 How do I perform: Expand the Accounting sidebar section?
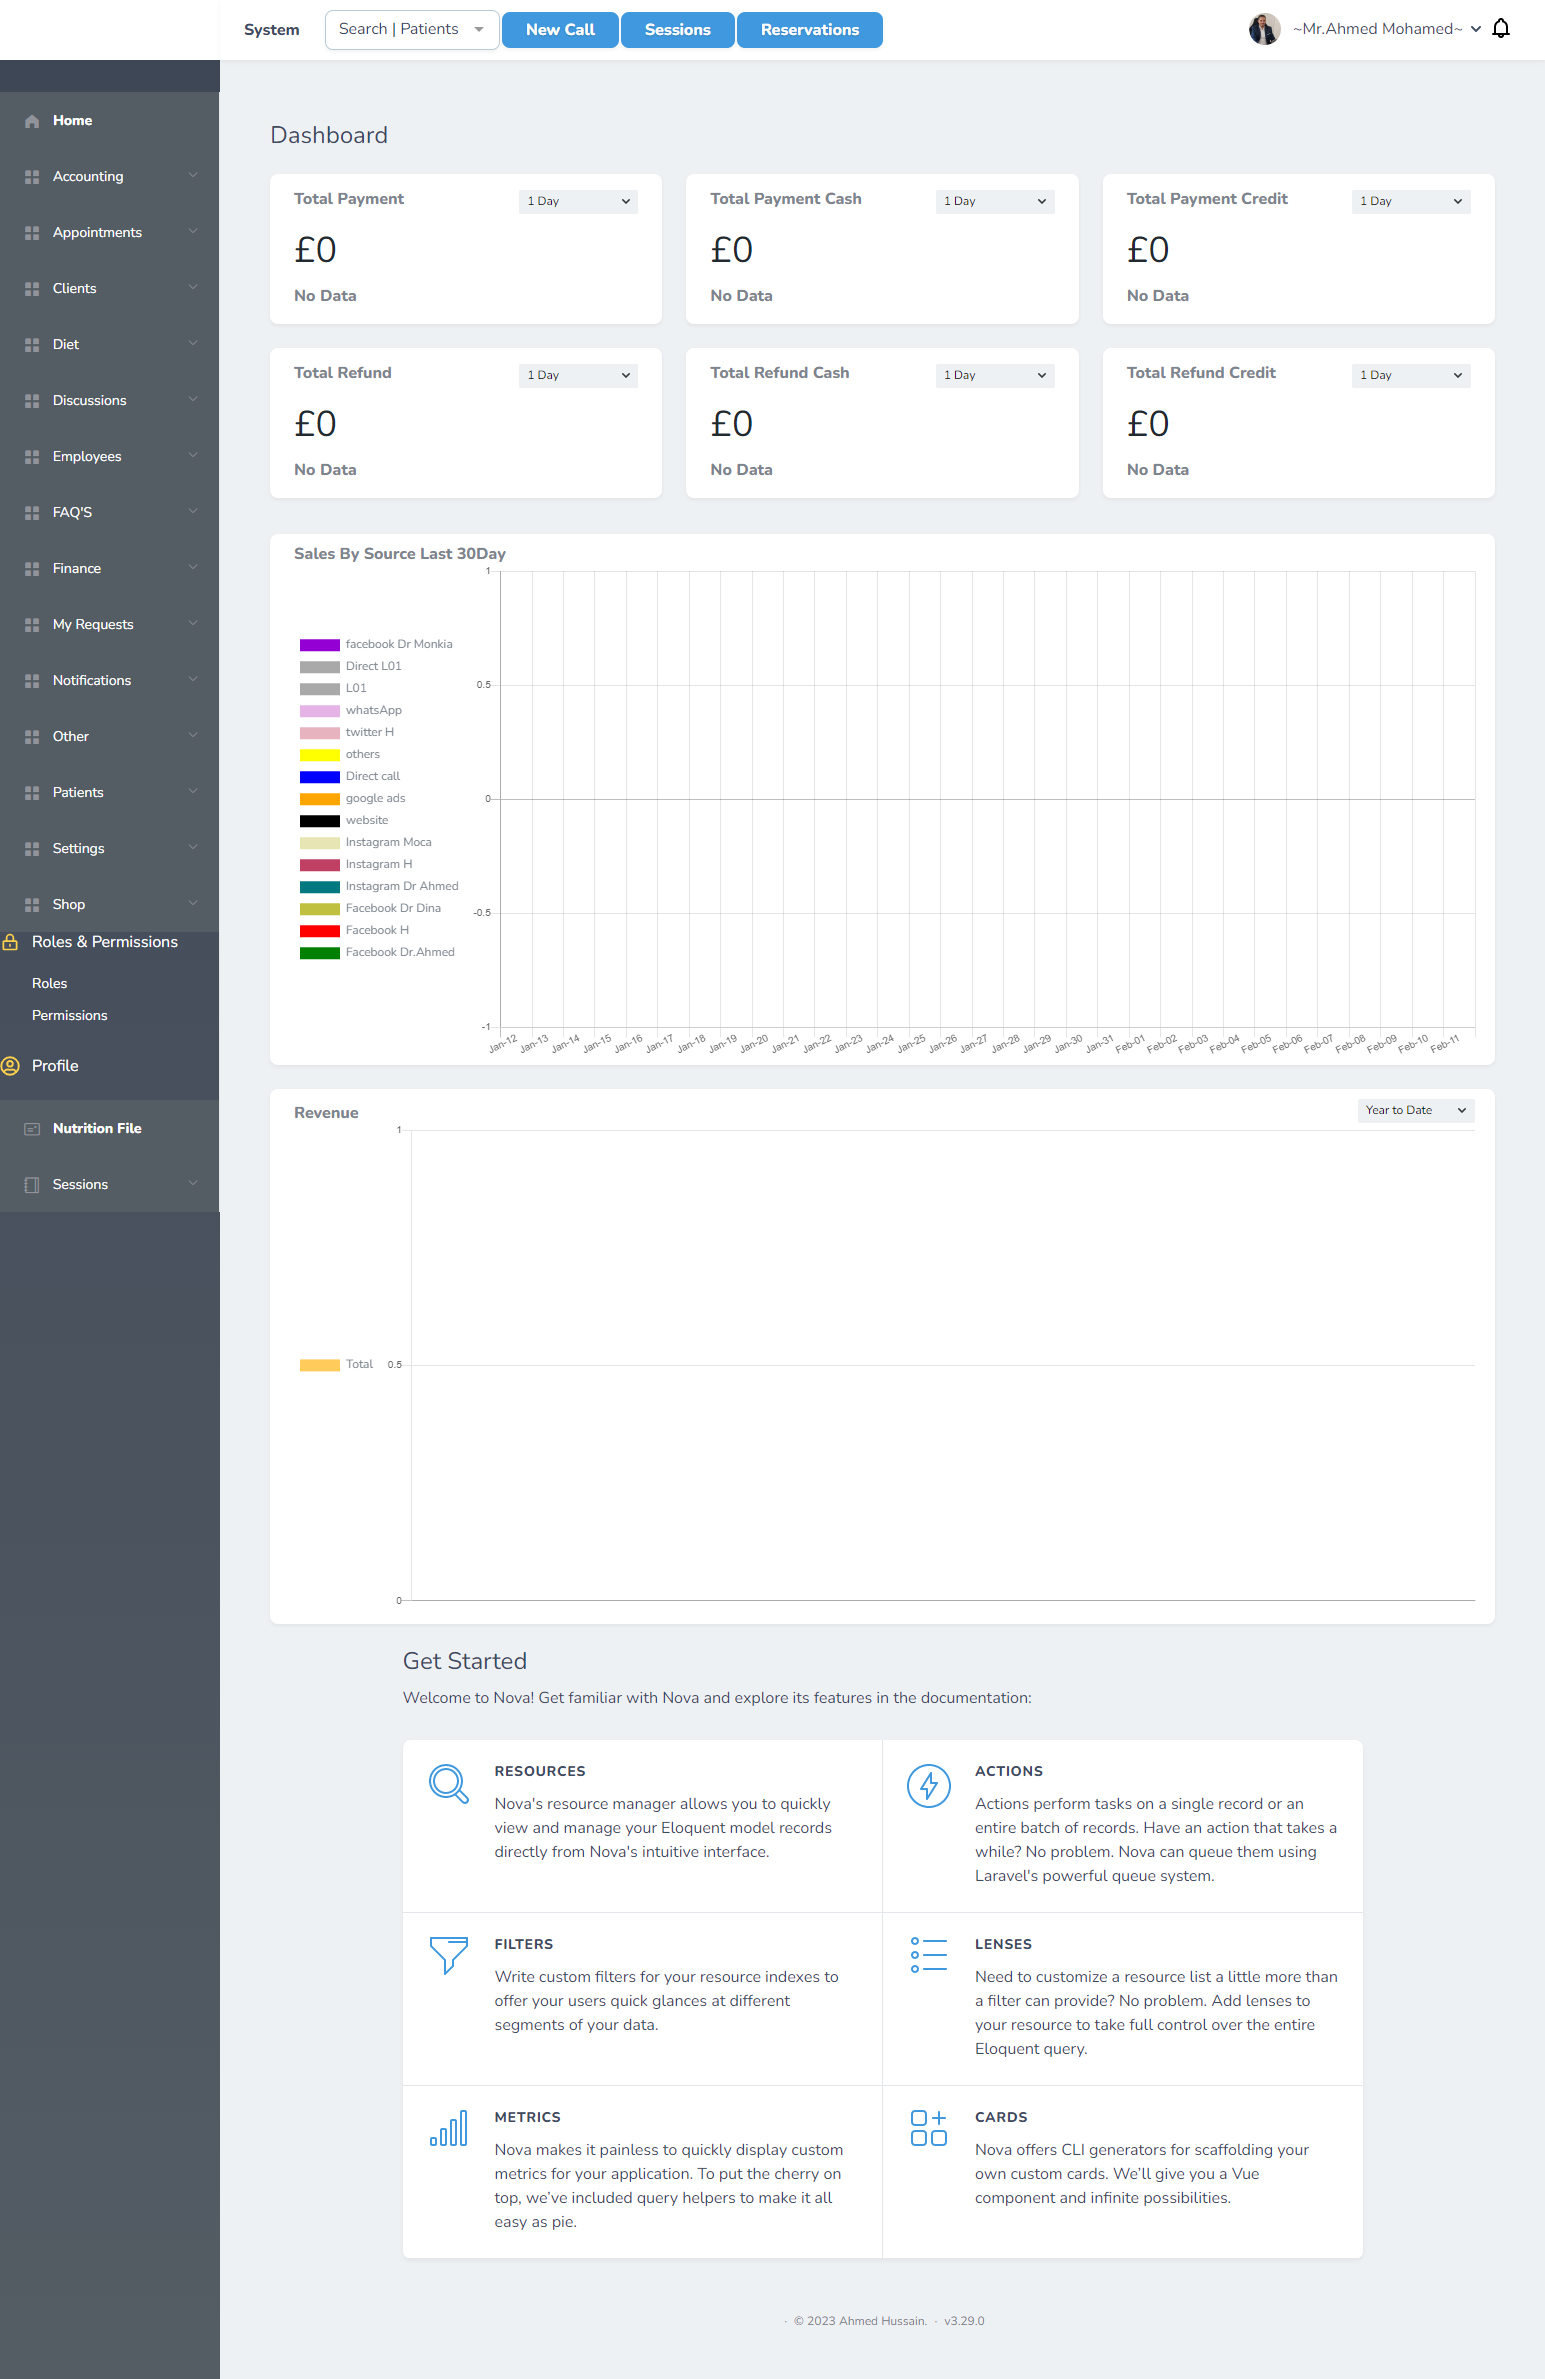click(110, 176)
